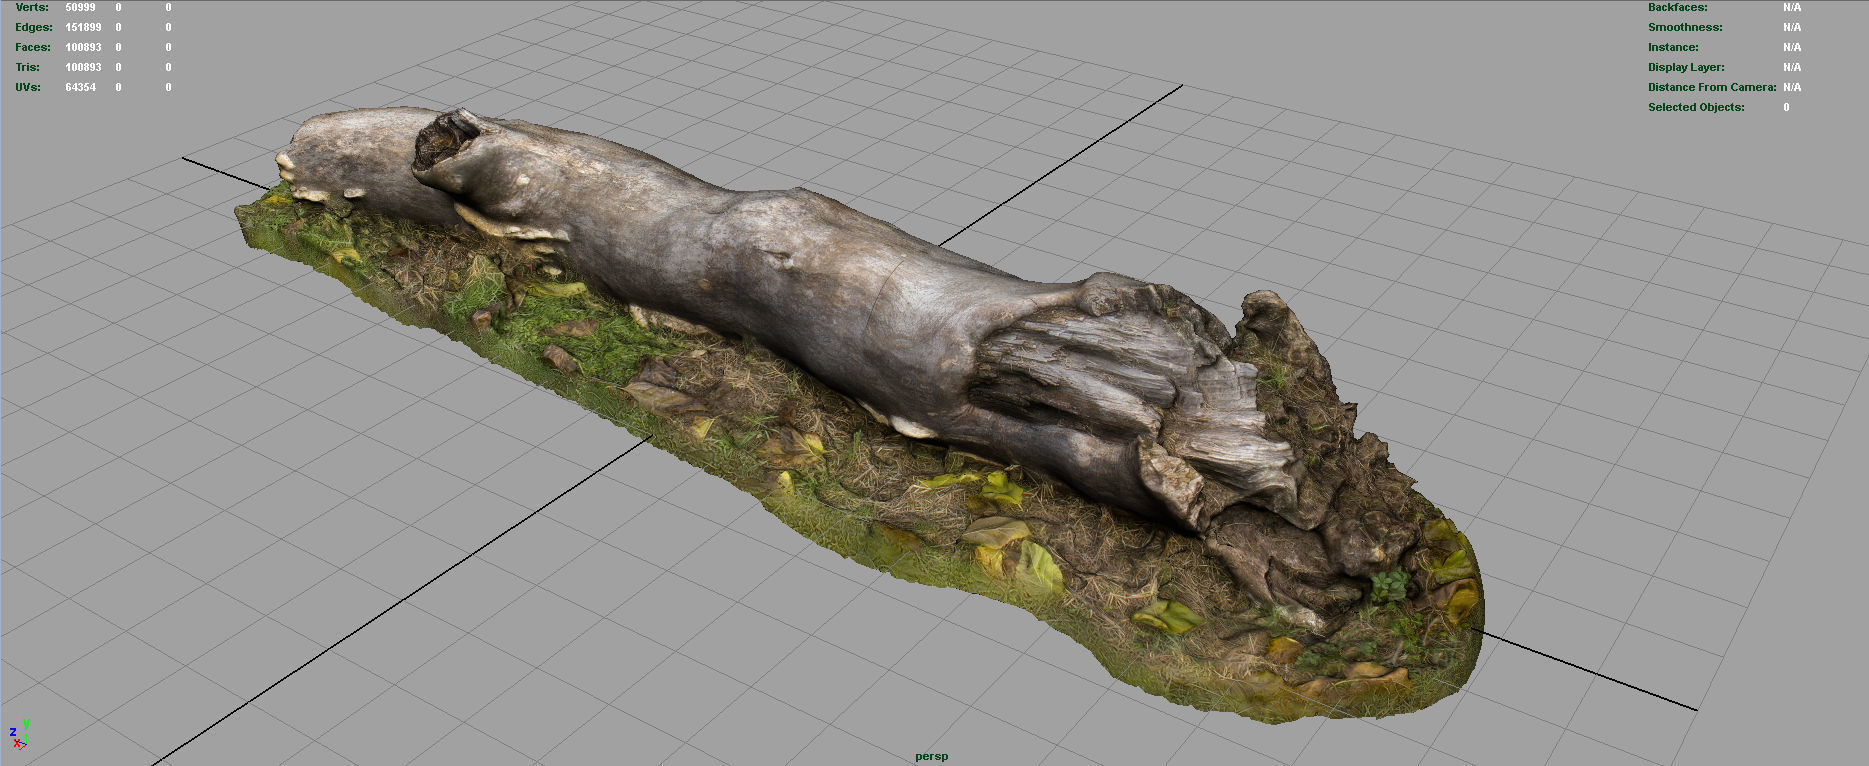This screenshot has width=1869, height=766.
Task: Click the 100893 value beside Tris
Action: point(83,67)
